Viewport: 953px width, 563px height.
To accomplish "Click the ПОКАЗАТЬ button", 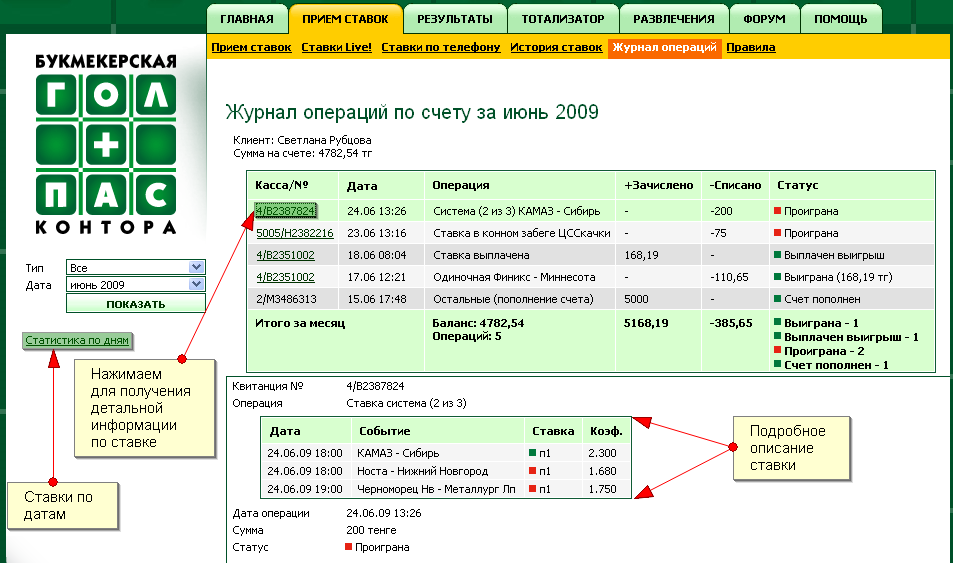I will click(136, 304).
